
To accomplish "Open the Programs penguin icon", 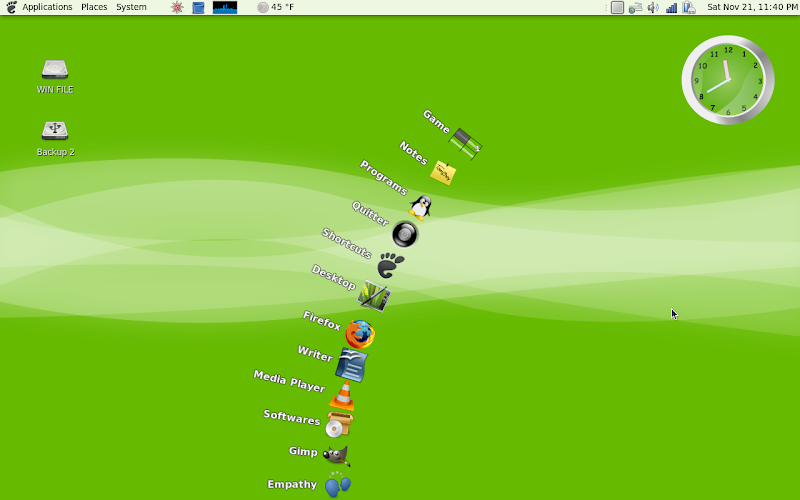I will (x=420, y=207).
